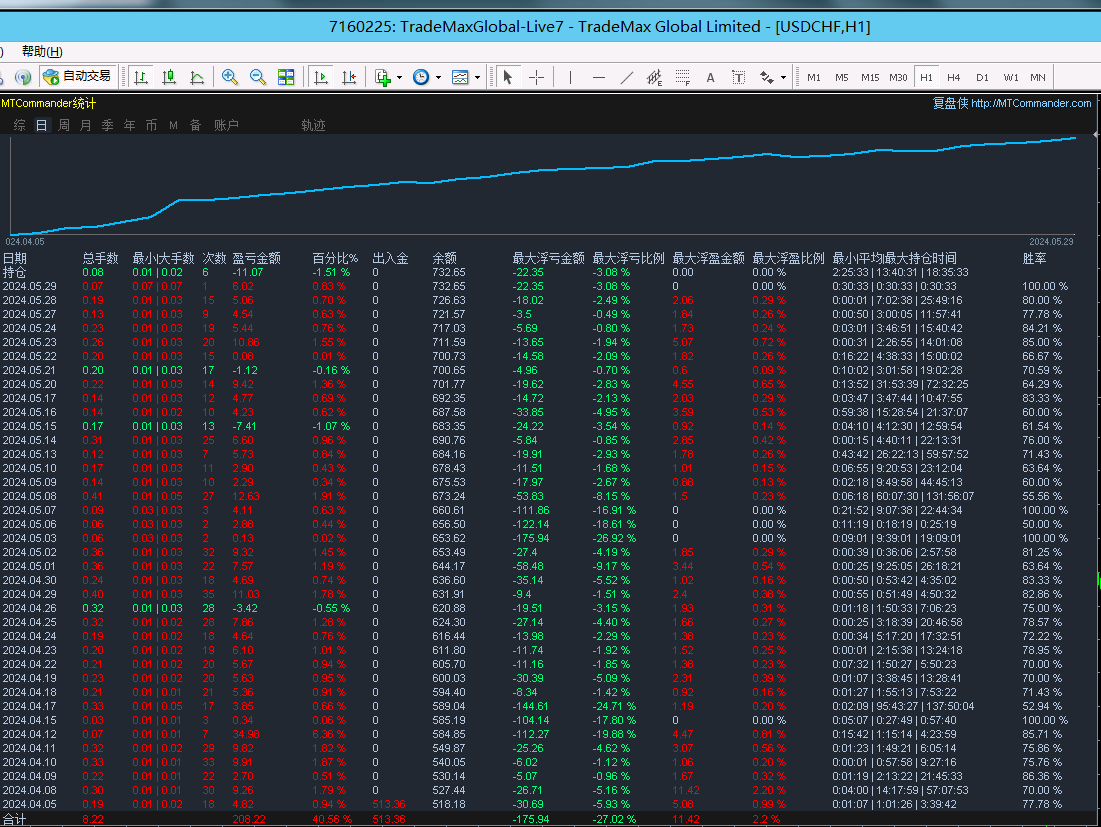Select the vertical line drawing tool
This screenshot has height=827, width=1101.
(571, 77)
